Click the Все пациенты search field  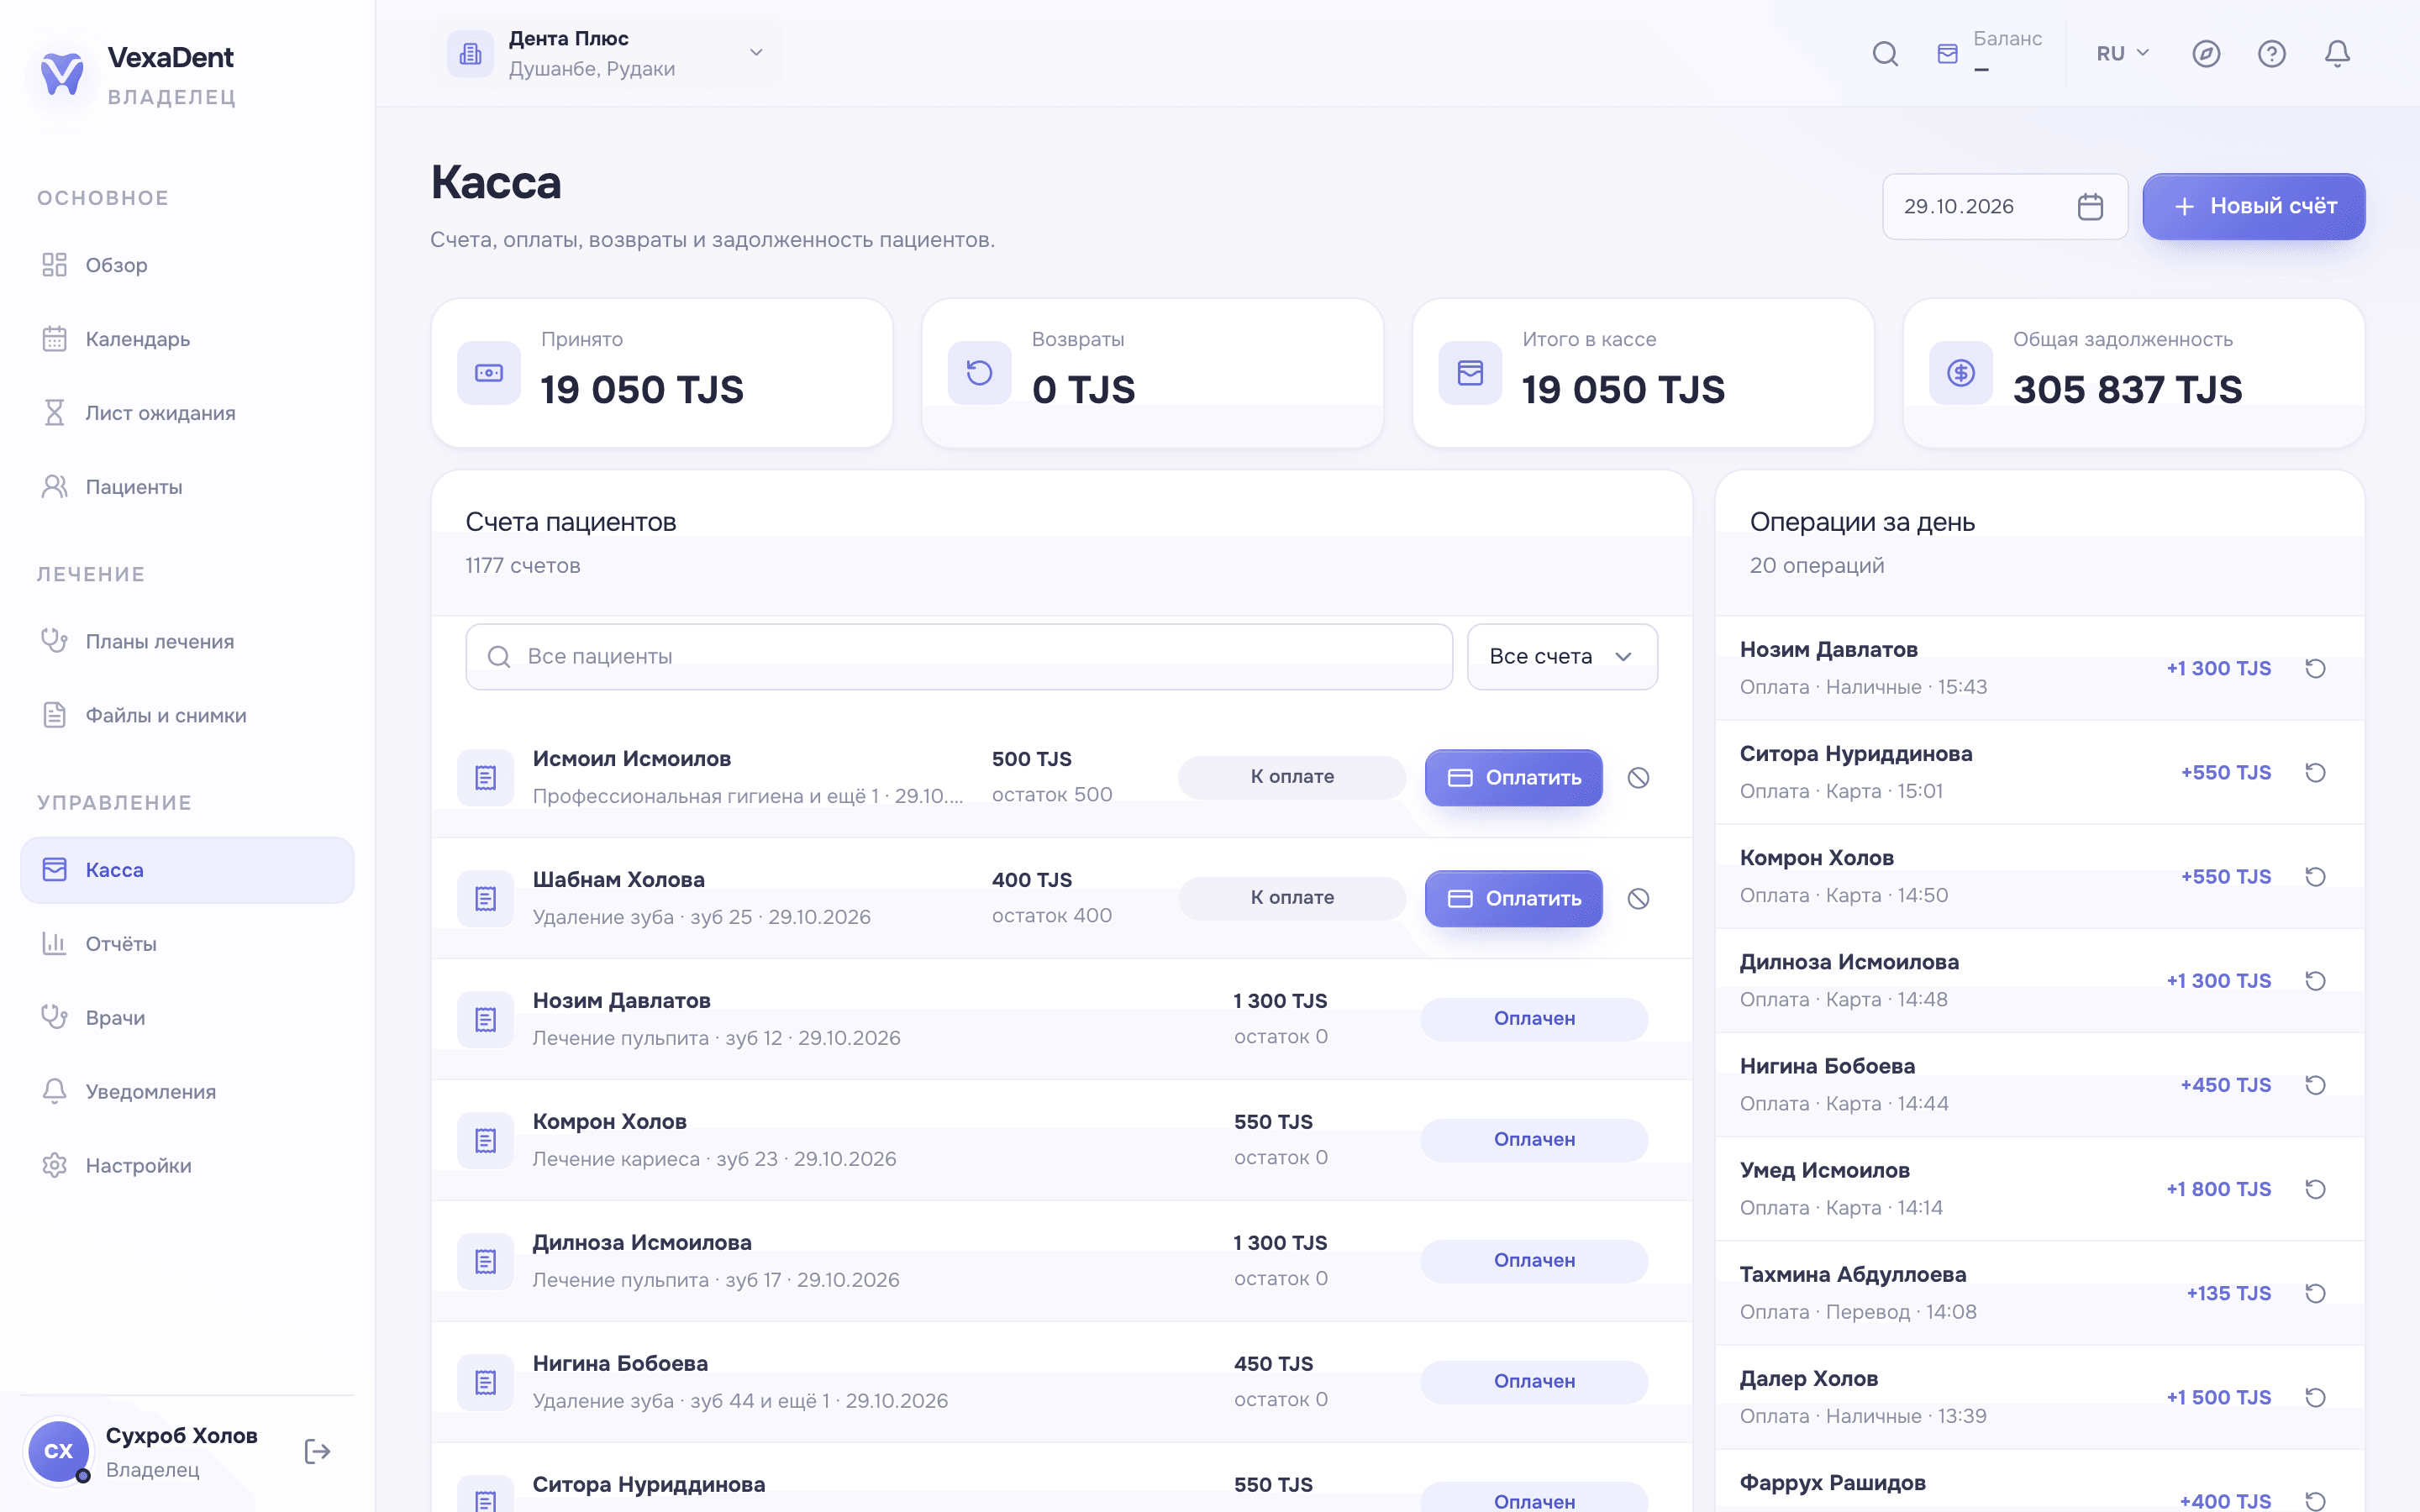pos(959,657)
